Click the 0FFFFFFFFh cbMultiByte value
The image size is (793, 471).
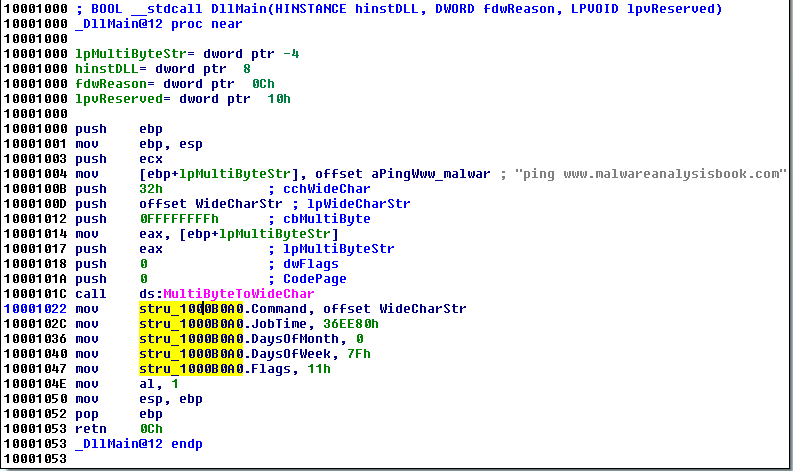point(179,219)
